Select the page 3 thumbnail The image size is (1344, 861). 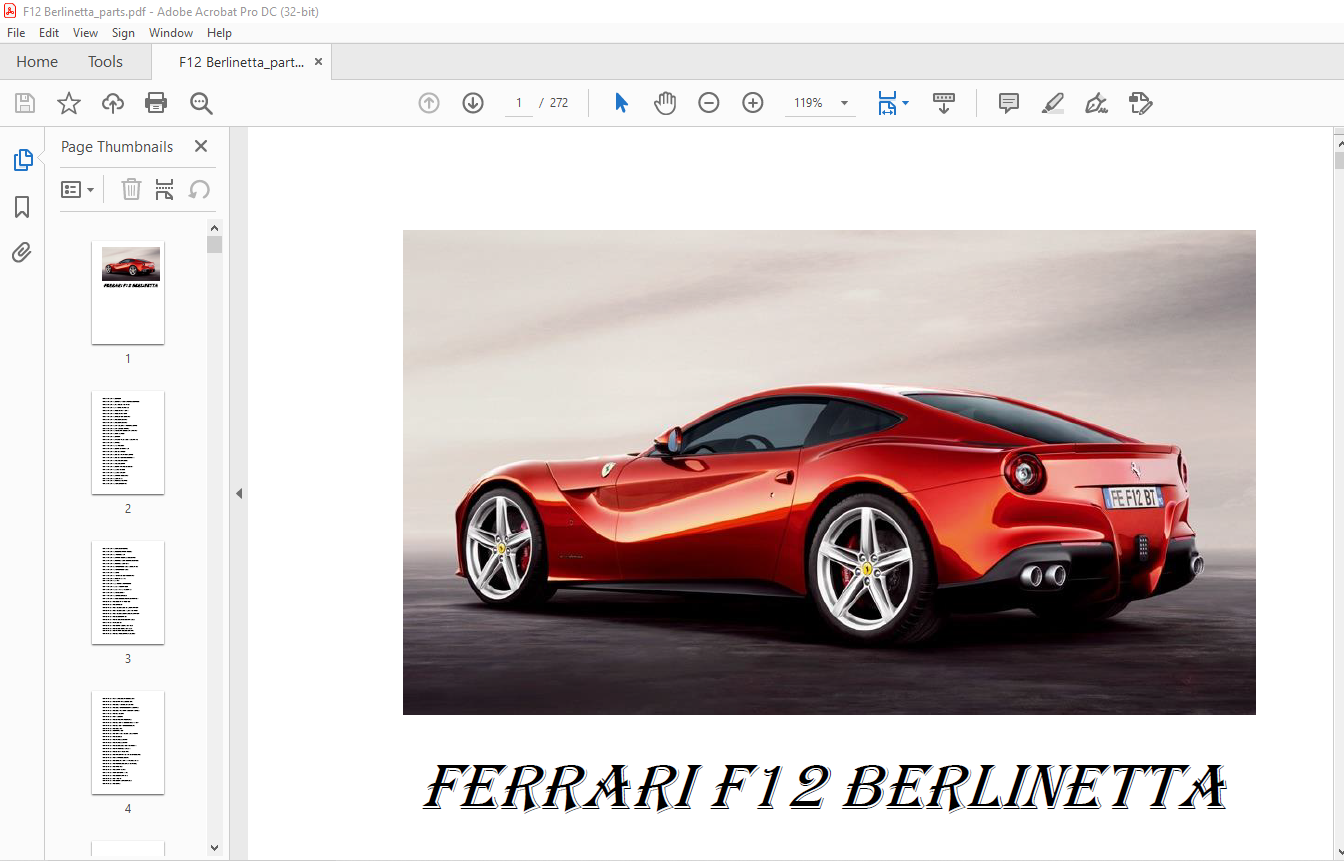click(x=128, y=593)
